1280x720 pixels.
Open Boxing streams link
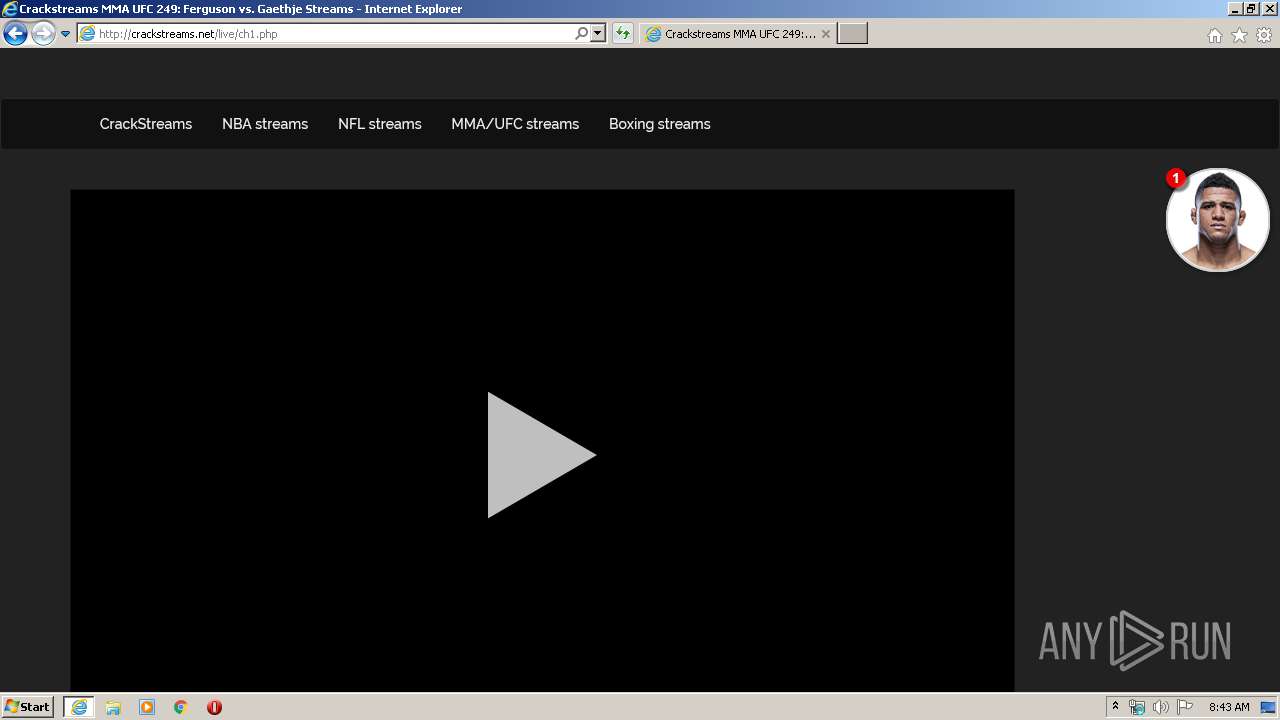[x=660, y=124]
